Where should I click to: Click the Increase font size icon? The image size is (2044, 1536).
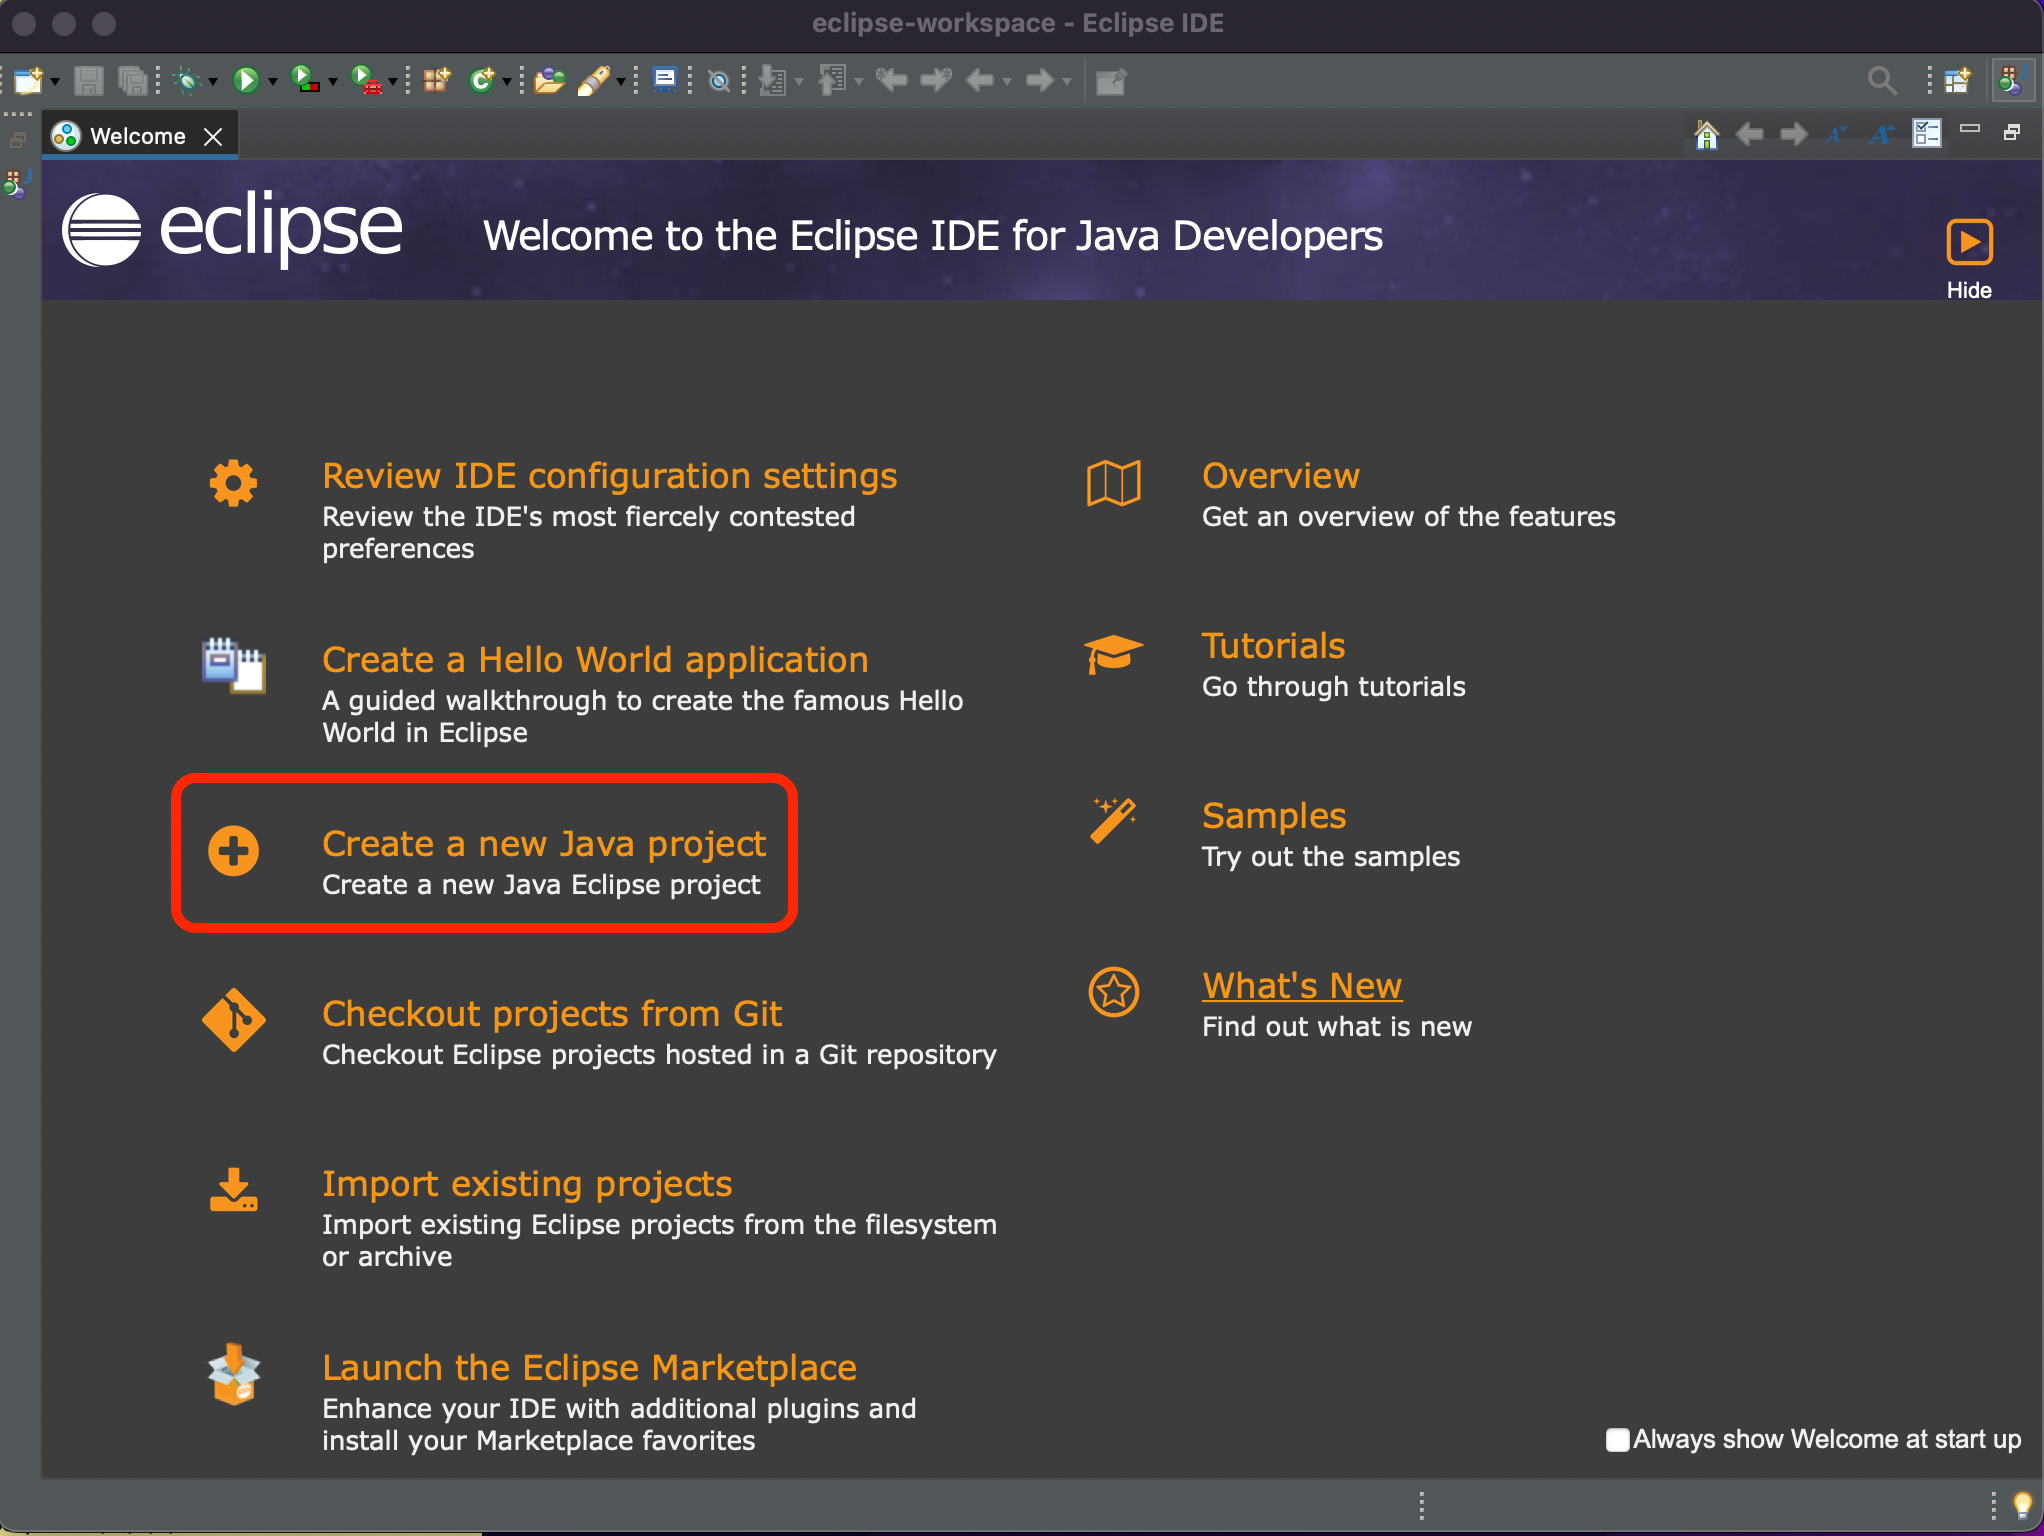coord(1881,134)
